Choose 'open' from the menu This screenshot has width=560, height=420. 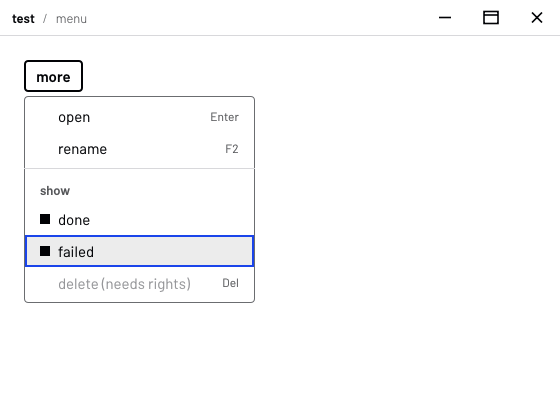pyautogui.click(x=139, y=117)
